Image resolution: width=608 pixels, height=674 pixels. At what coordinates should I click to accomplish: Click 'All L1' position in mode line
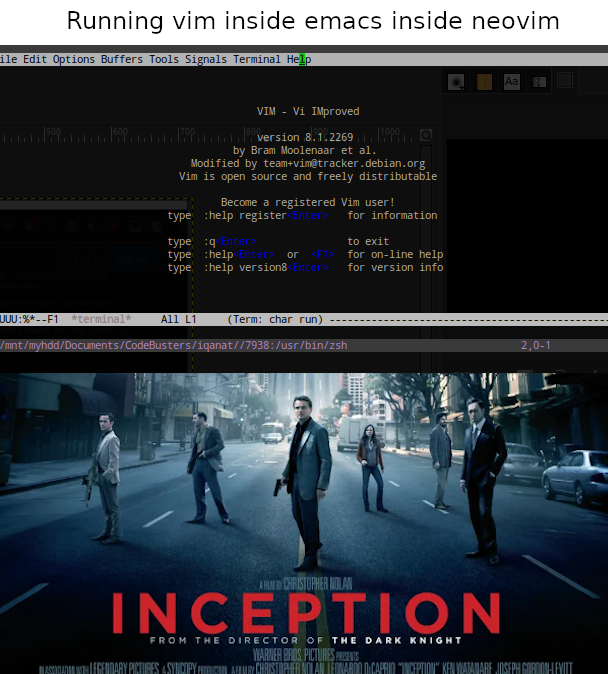(178, 319)
